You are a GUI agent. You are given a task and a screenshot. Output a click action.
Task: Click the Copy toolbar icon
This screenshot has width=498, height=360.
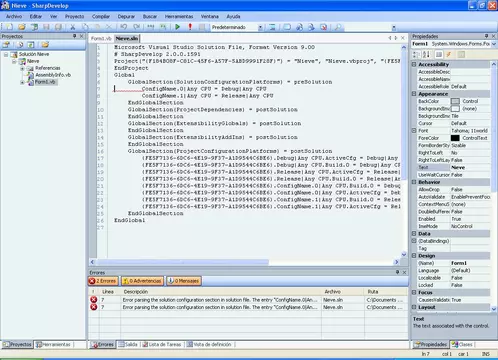(x=85, y=27)
